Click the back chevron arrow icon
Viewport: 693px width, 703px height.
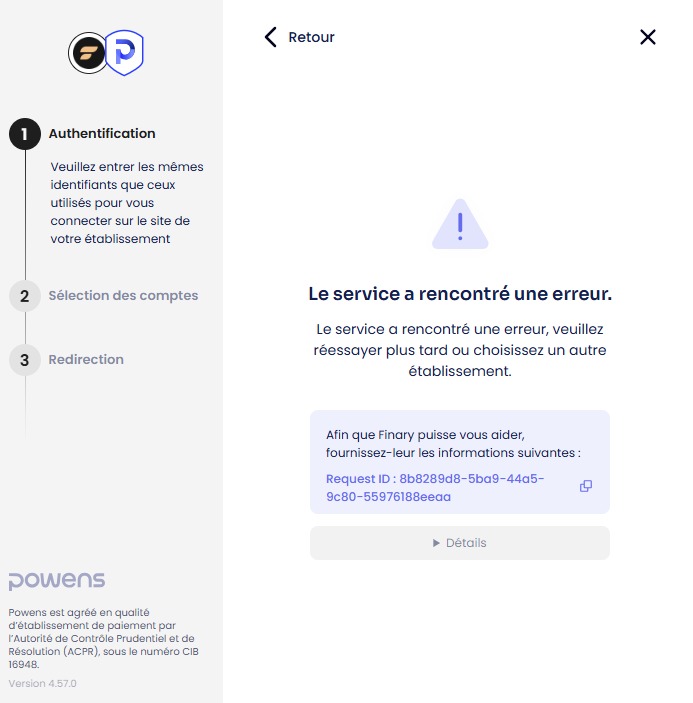point(270,37)
